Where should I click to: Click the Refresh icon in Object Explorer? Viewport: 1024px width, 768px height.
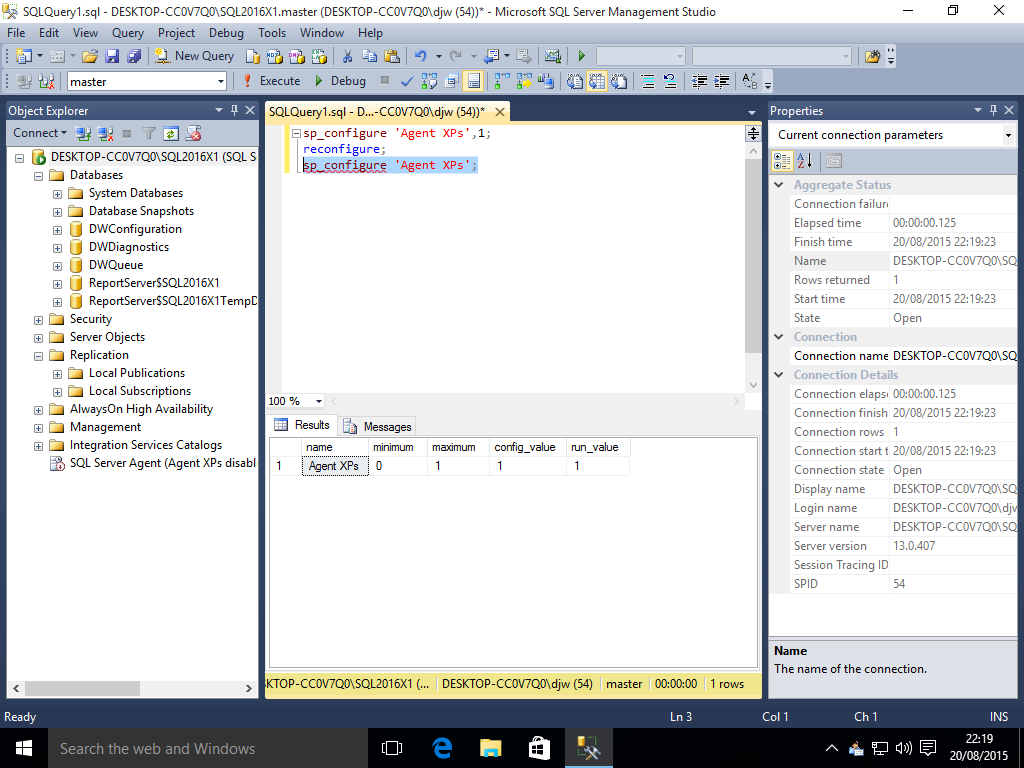tap(171, 133)
